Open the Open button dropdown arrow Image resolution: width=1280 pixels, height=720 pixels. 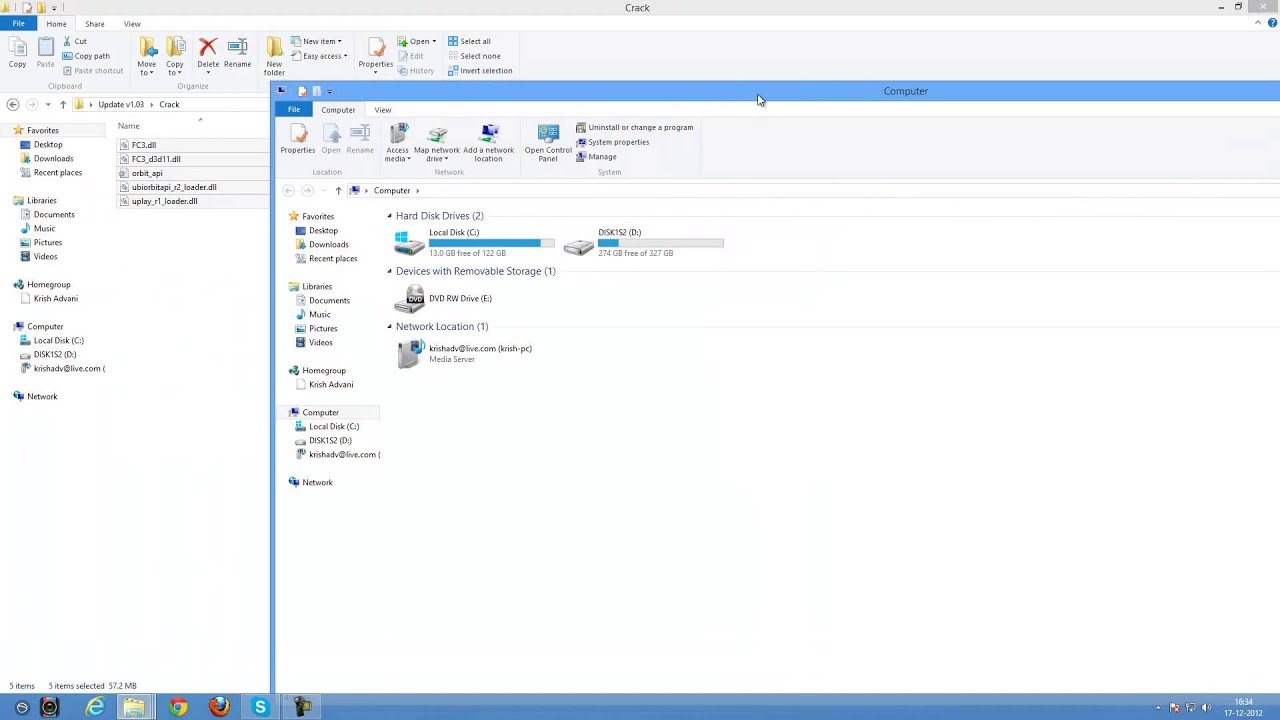tap(433, 41)
